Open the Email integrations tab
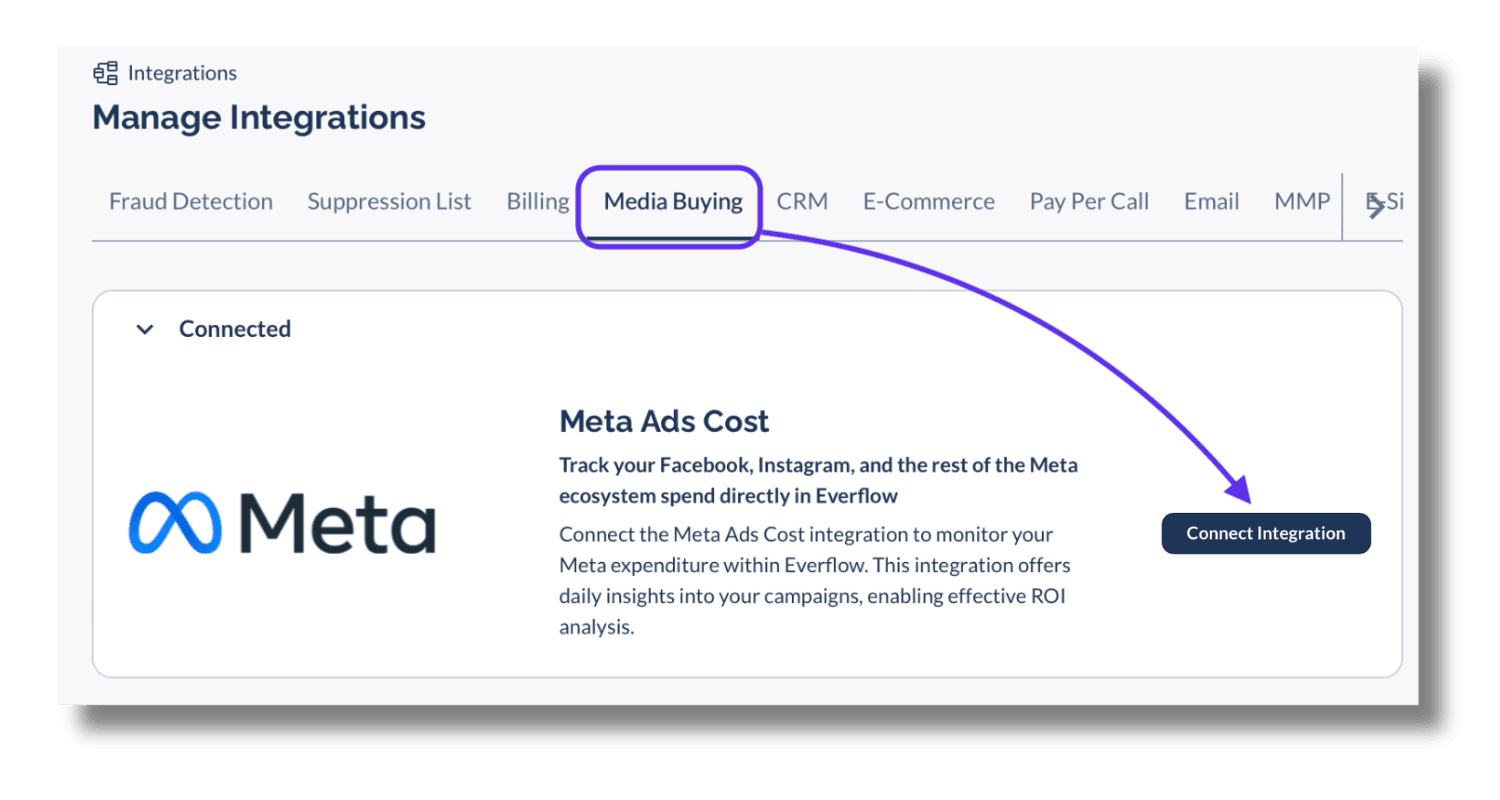This screenshot has height=800, width=1500. tap(1212, 202)
